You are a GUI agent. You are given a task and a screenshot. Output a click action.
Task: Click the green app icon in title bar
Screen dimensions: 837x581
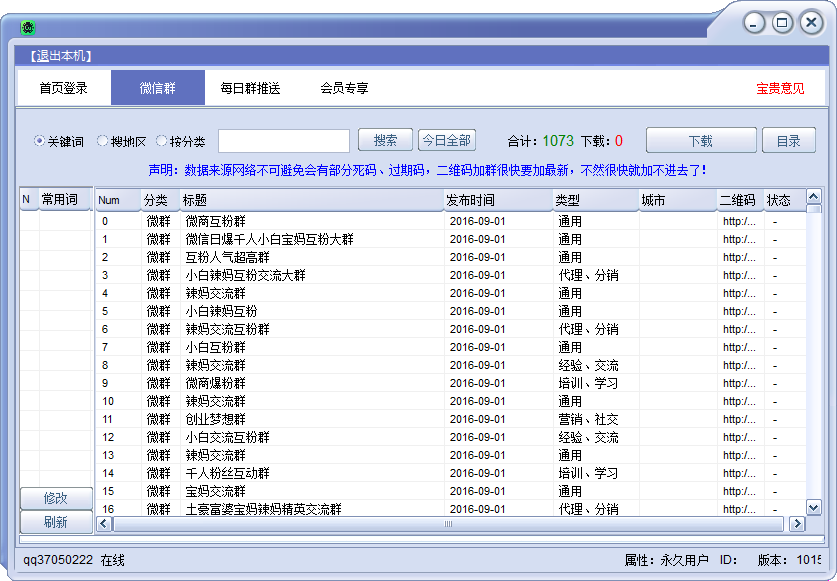pyautogui.click(x=28, y=27)
